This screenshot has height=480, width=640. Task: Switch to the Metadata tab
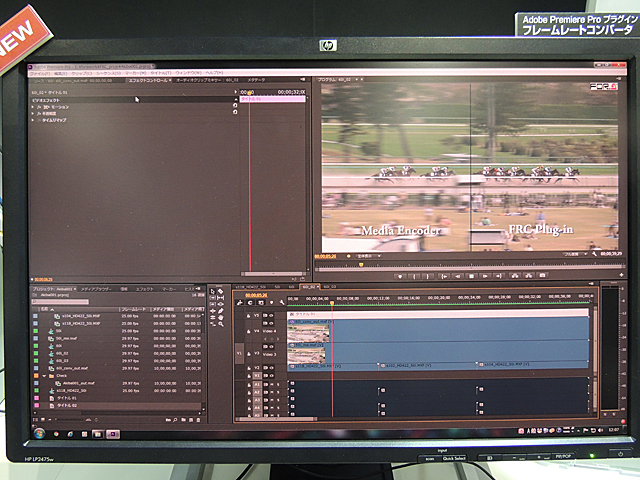click(256, 80)
